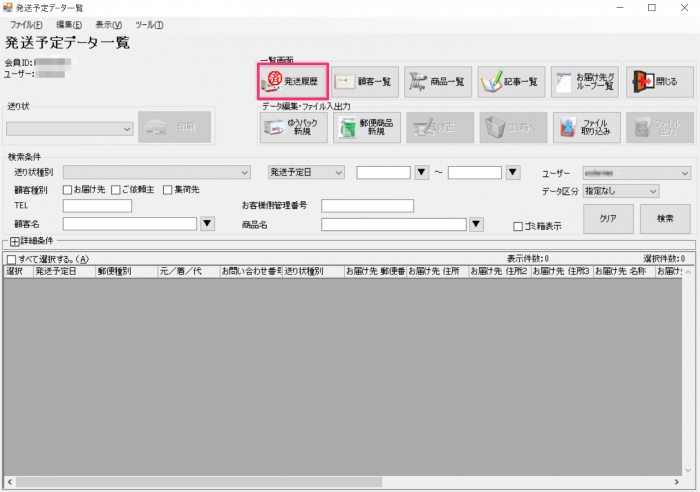This screenshot has width=700, height=492.
Task: Click ファイル出力 export button
Action: pyautogui.click(x=660, y=128)
